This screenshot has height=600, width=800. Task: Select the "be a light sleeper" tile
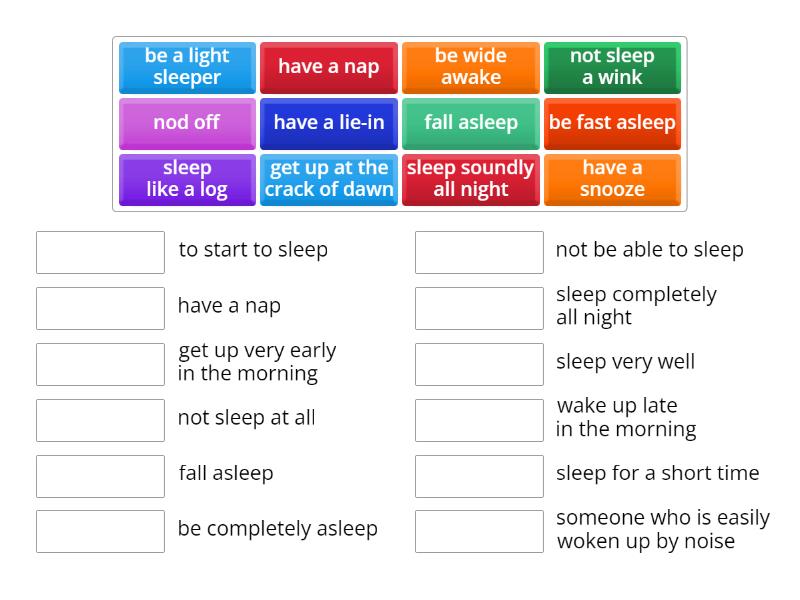click(x=186, y=66)
